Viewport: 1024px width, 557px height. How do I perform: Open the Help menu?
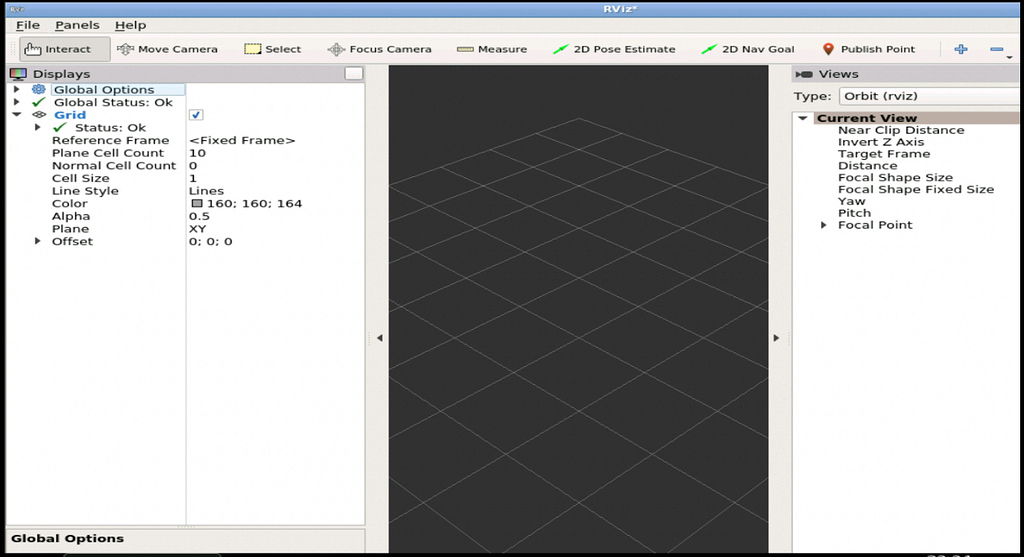tap(131, 25)
